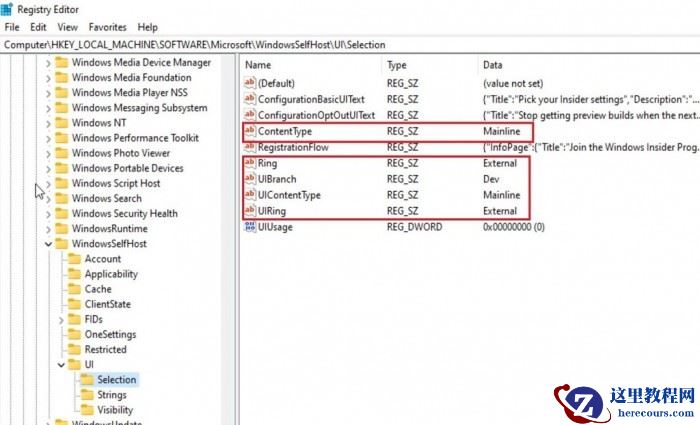700x425 pixels.
Task: Select the Strings folder icon
Action: 87,395
